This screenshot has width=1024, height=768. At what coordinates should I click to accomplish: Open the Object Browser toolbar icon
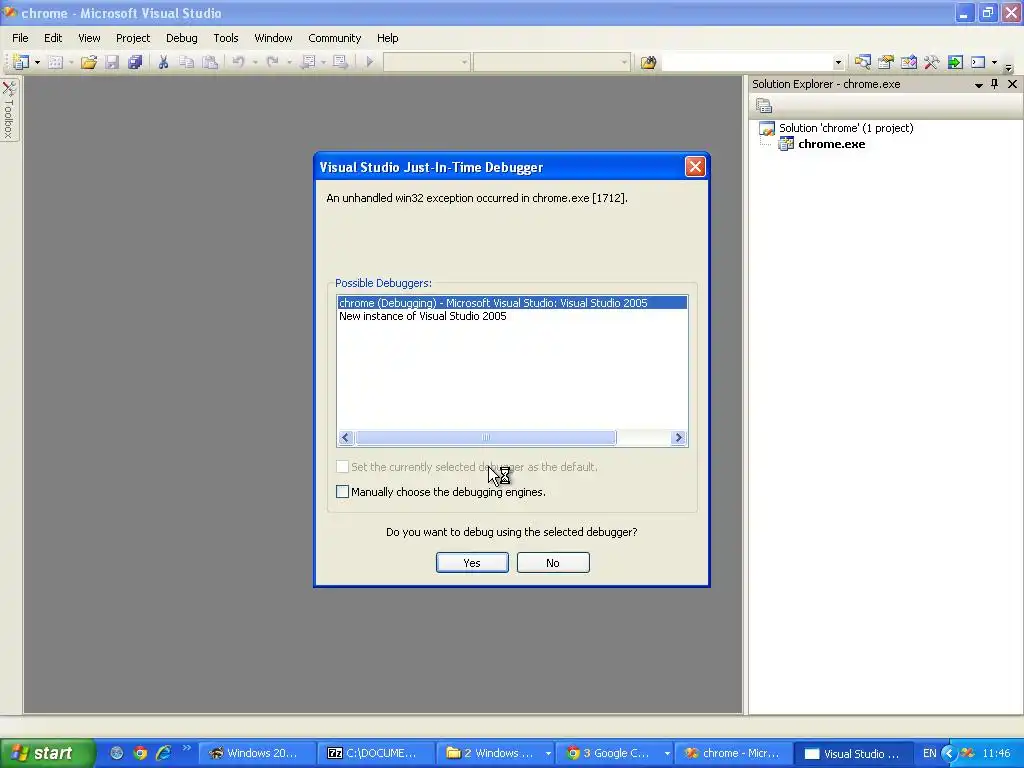tap(908, 62)
